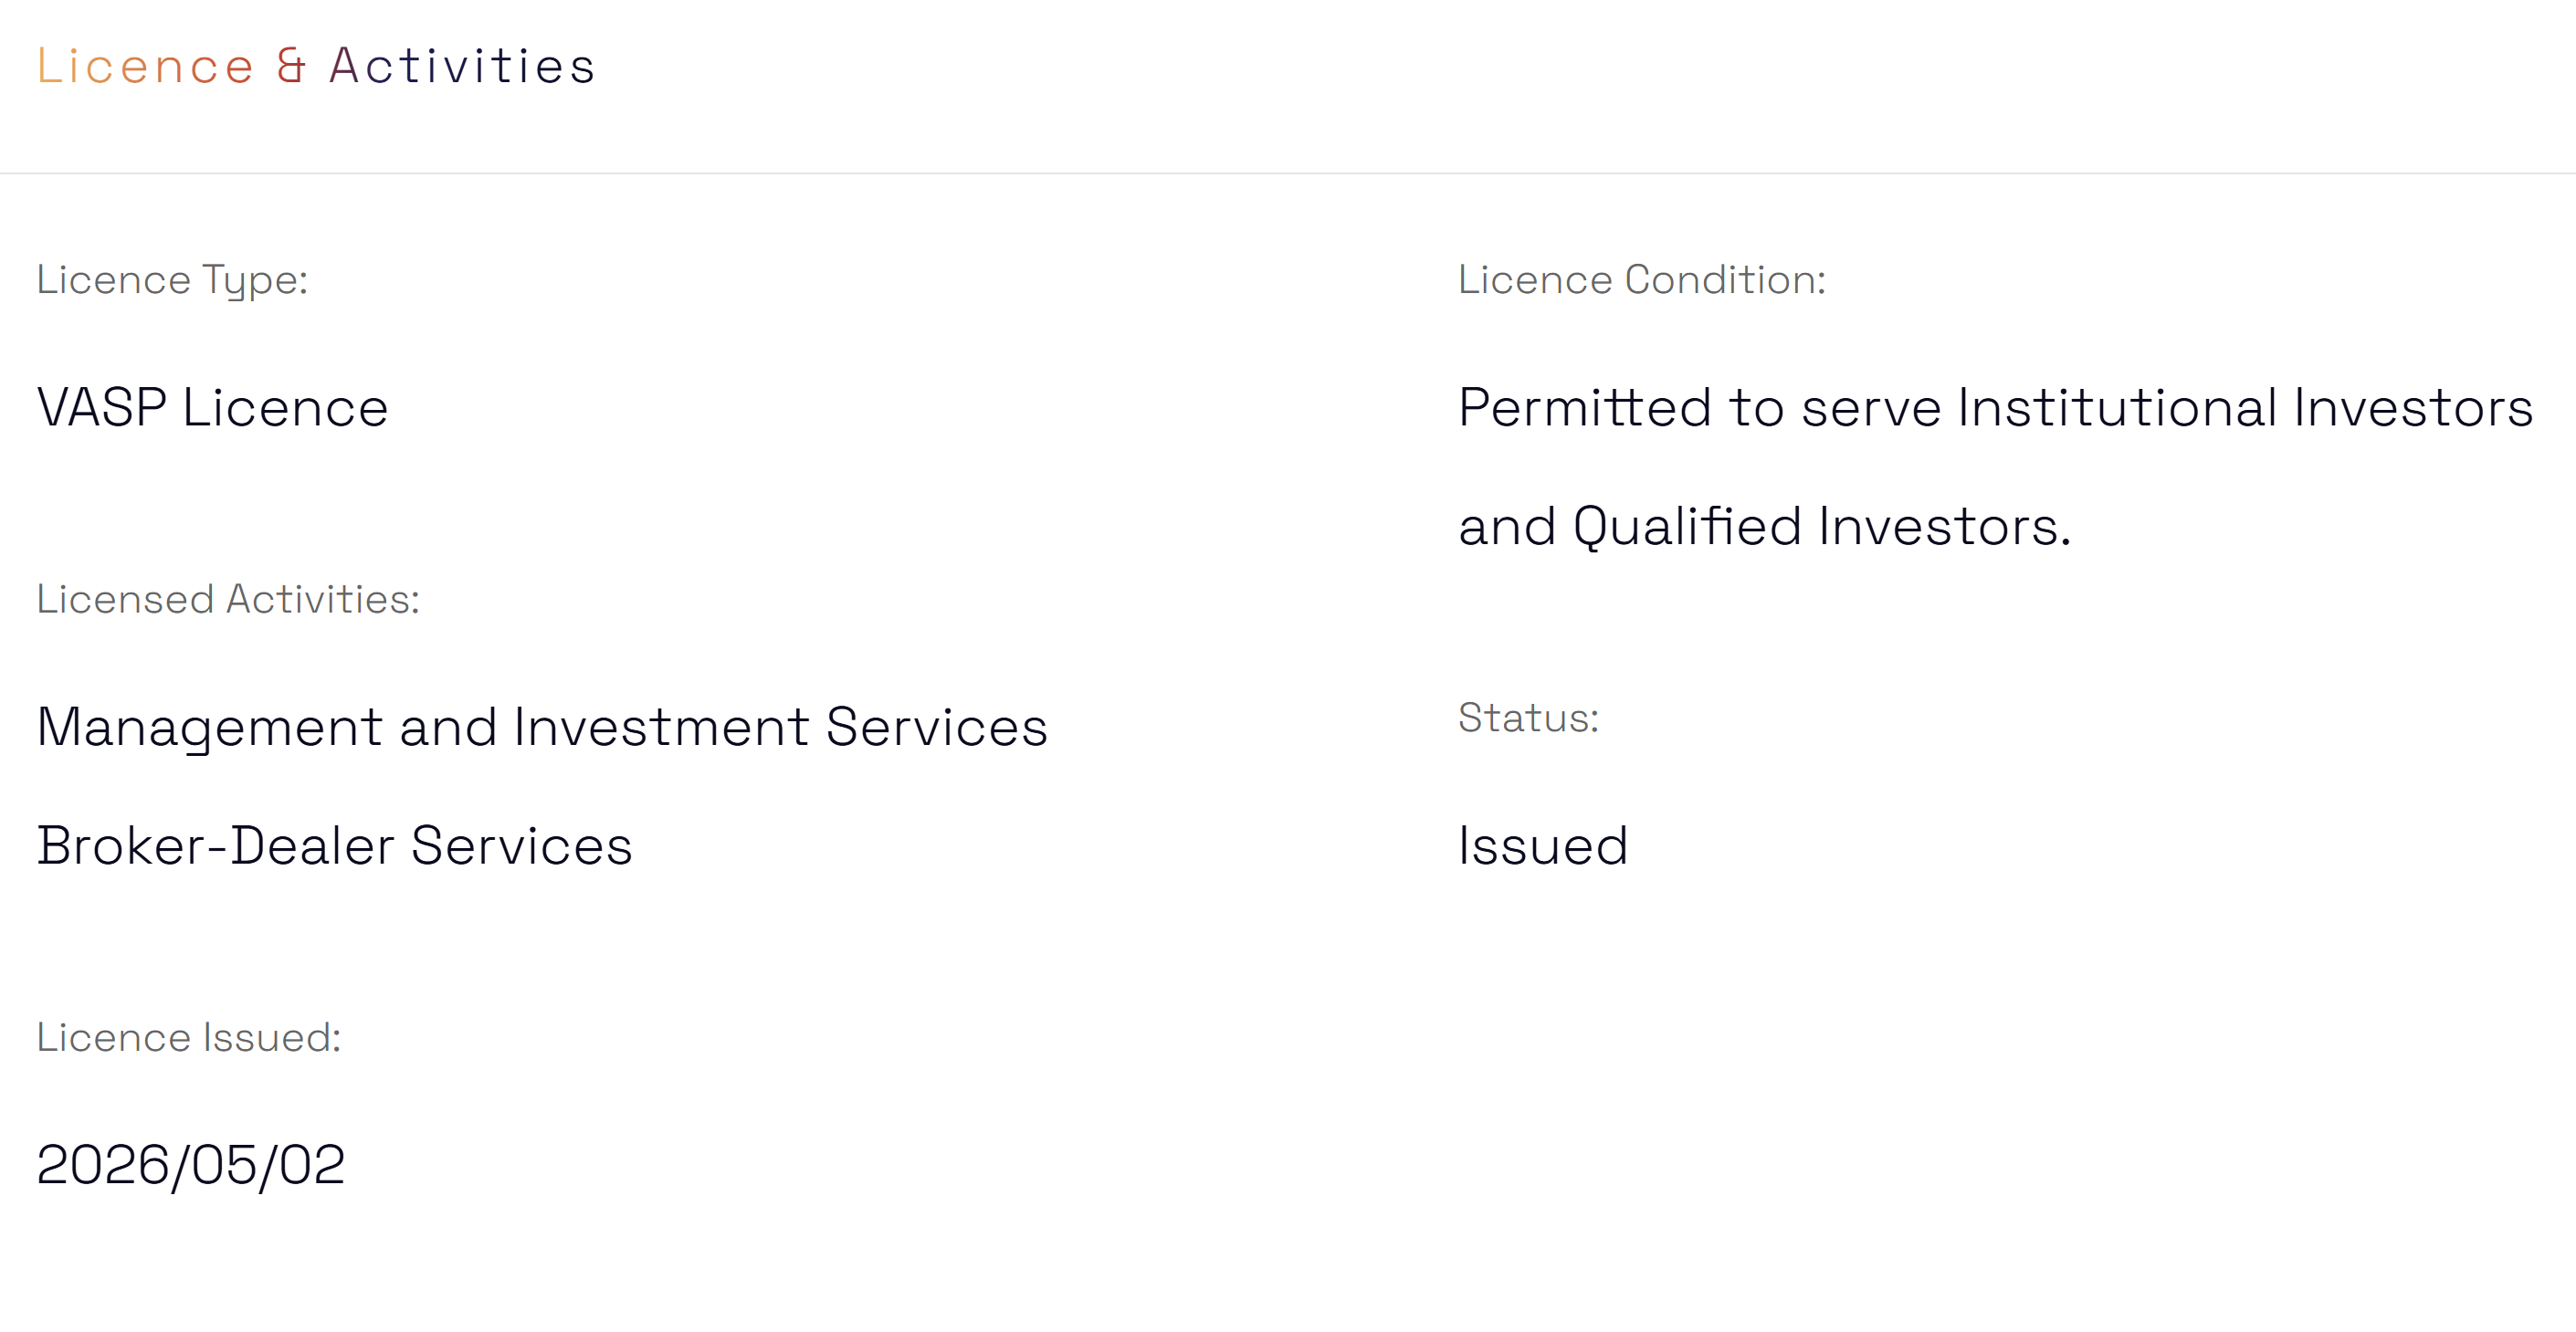Click the licence date 2026/05/02
This screenshot has width=2576, height=1332.
[x=191, y=1165]
